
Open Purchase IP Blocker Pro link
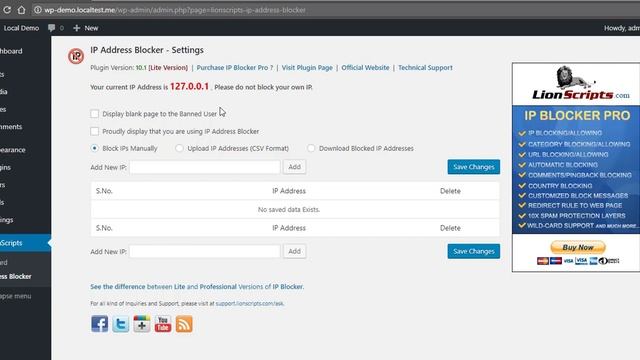pyautogui.click(x=235, y=68)
